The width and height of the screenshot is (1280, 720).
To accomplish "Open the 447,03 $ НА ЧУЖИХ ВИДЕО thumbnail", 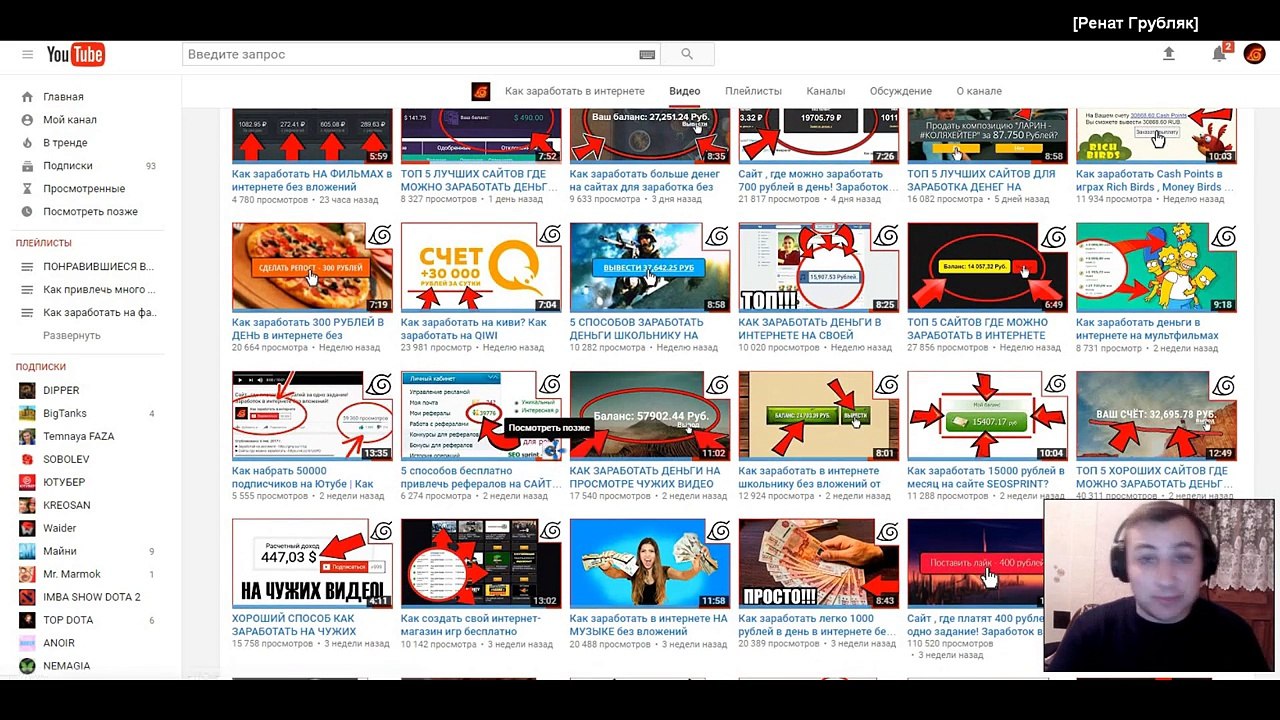I will 312,563.
